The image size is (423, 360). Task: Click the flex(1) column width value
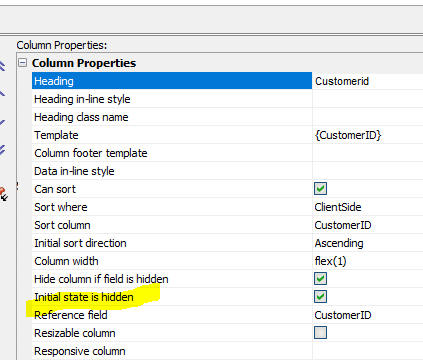(368, 261)
